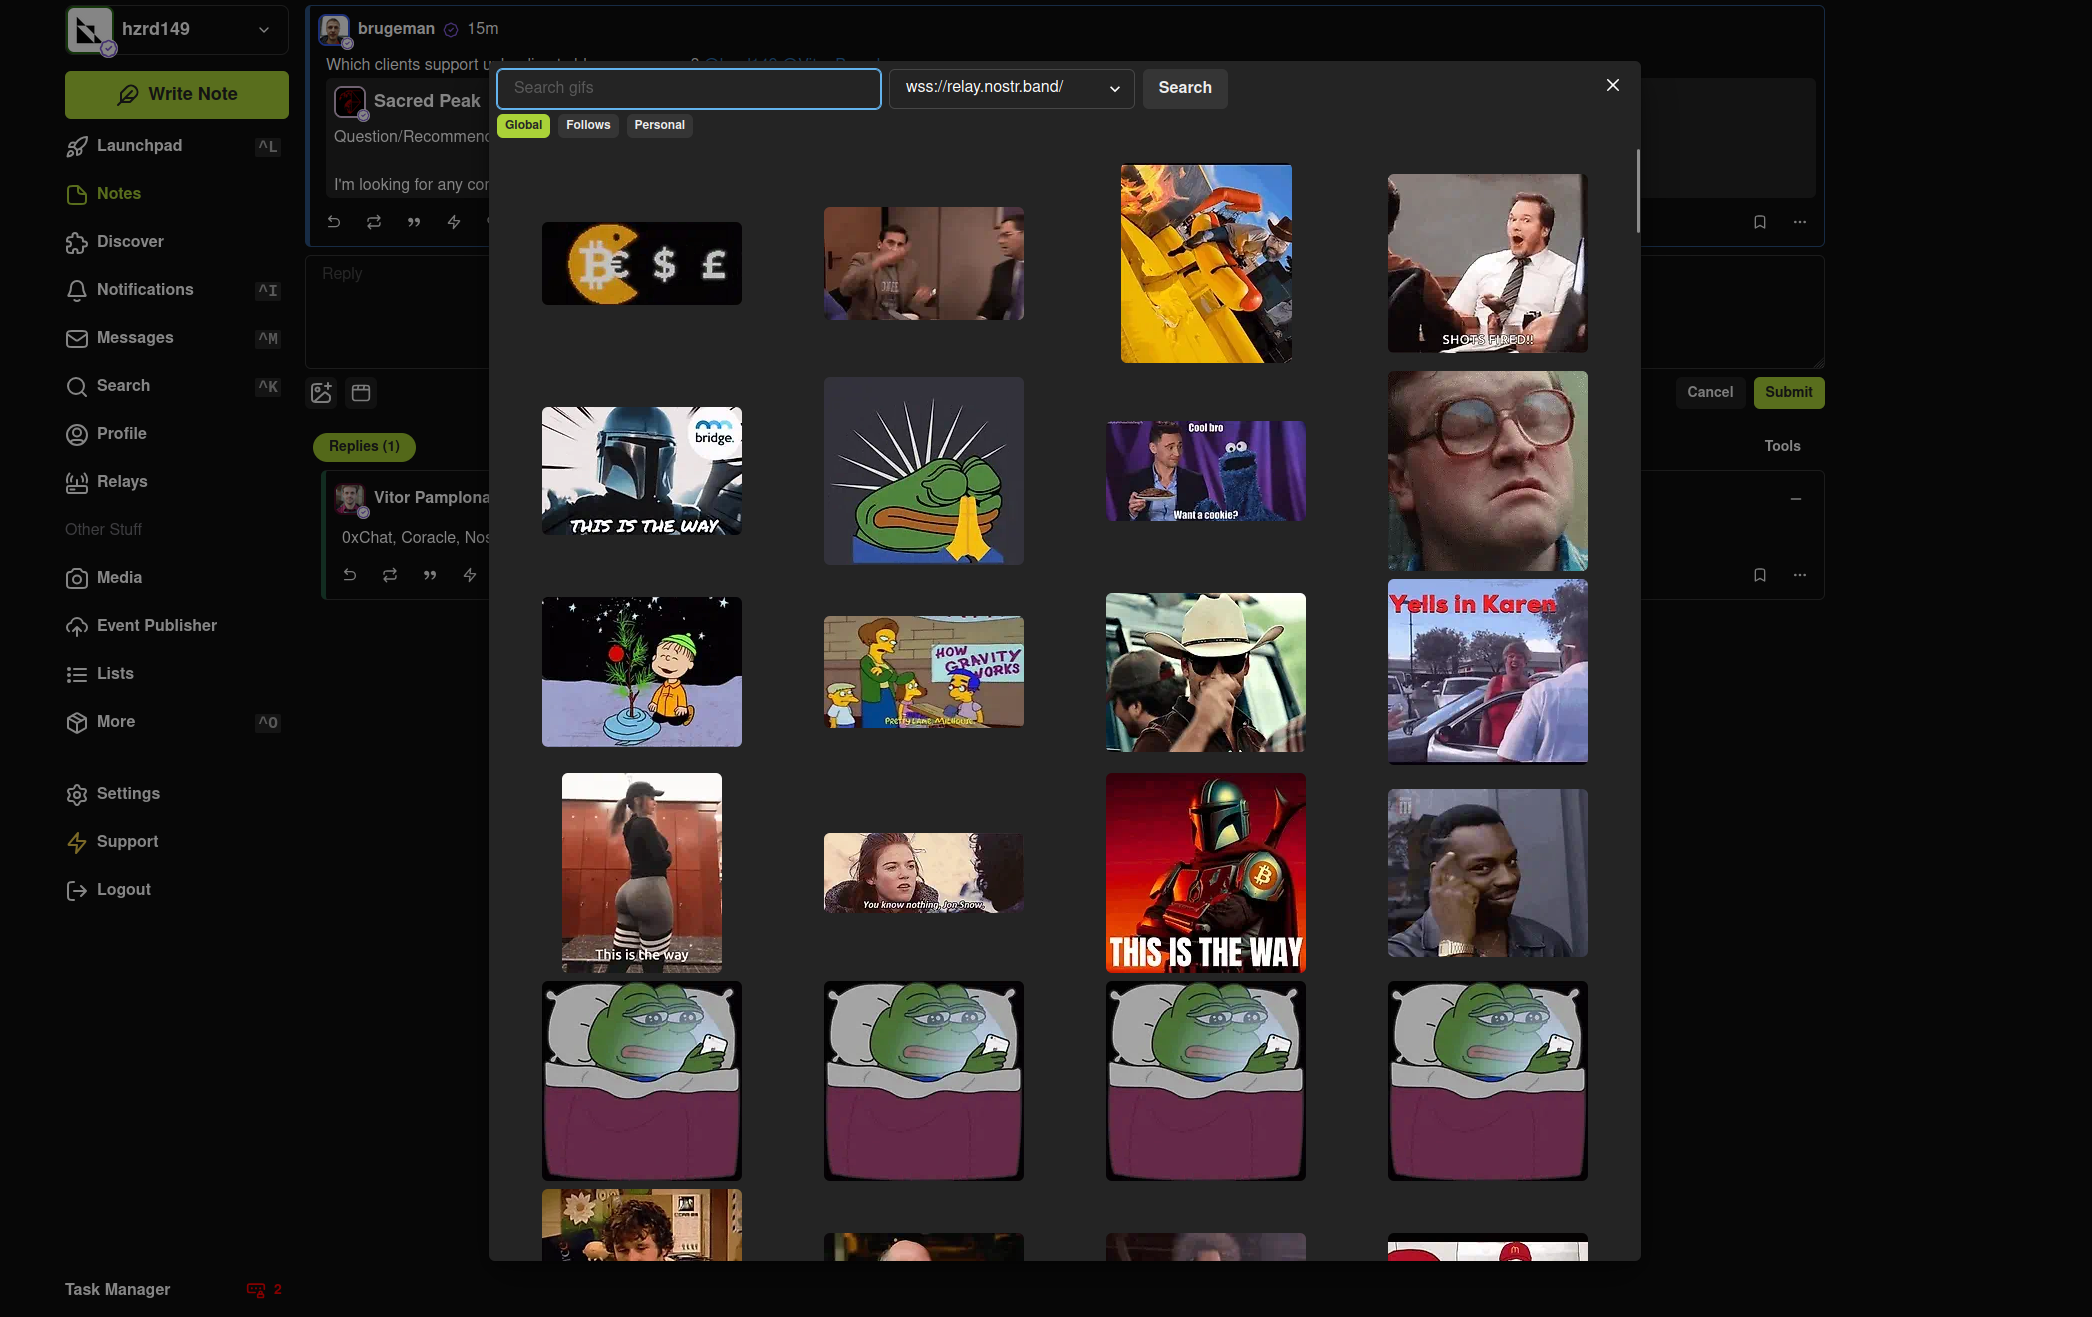Viewport: 2092px width, 1317px height.
Task: Pick the Cookie Monster Cool bro gif
Action: pos(1206,471)
